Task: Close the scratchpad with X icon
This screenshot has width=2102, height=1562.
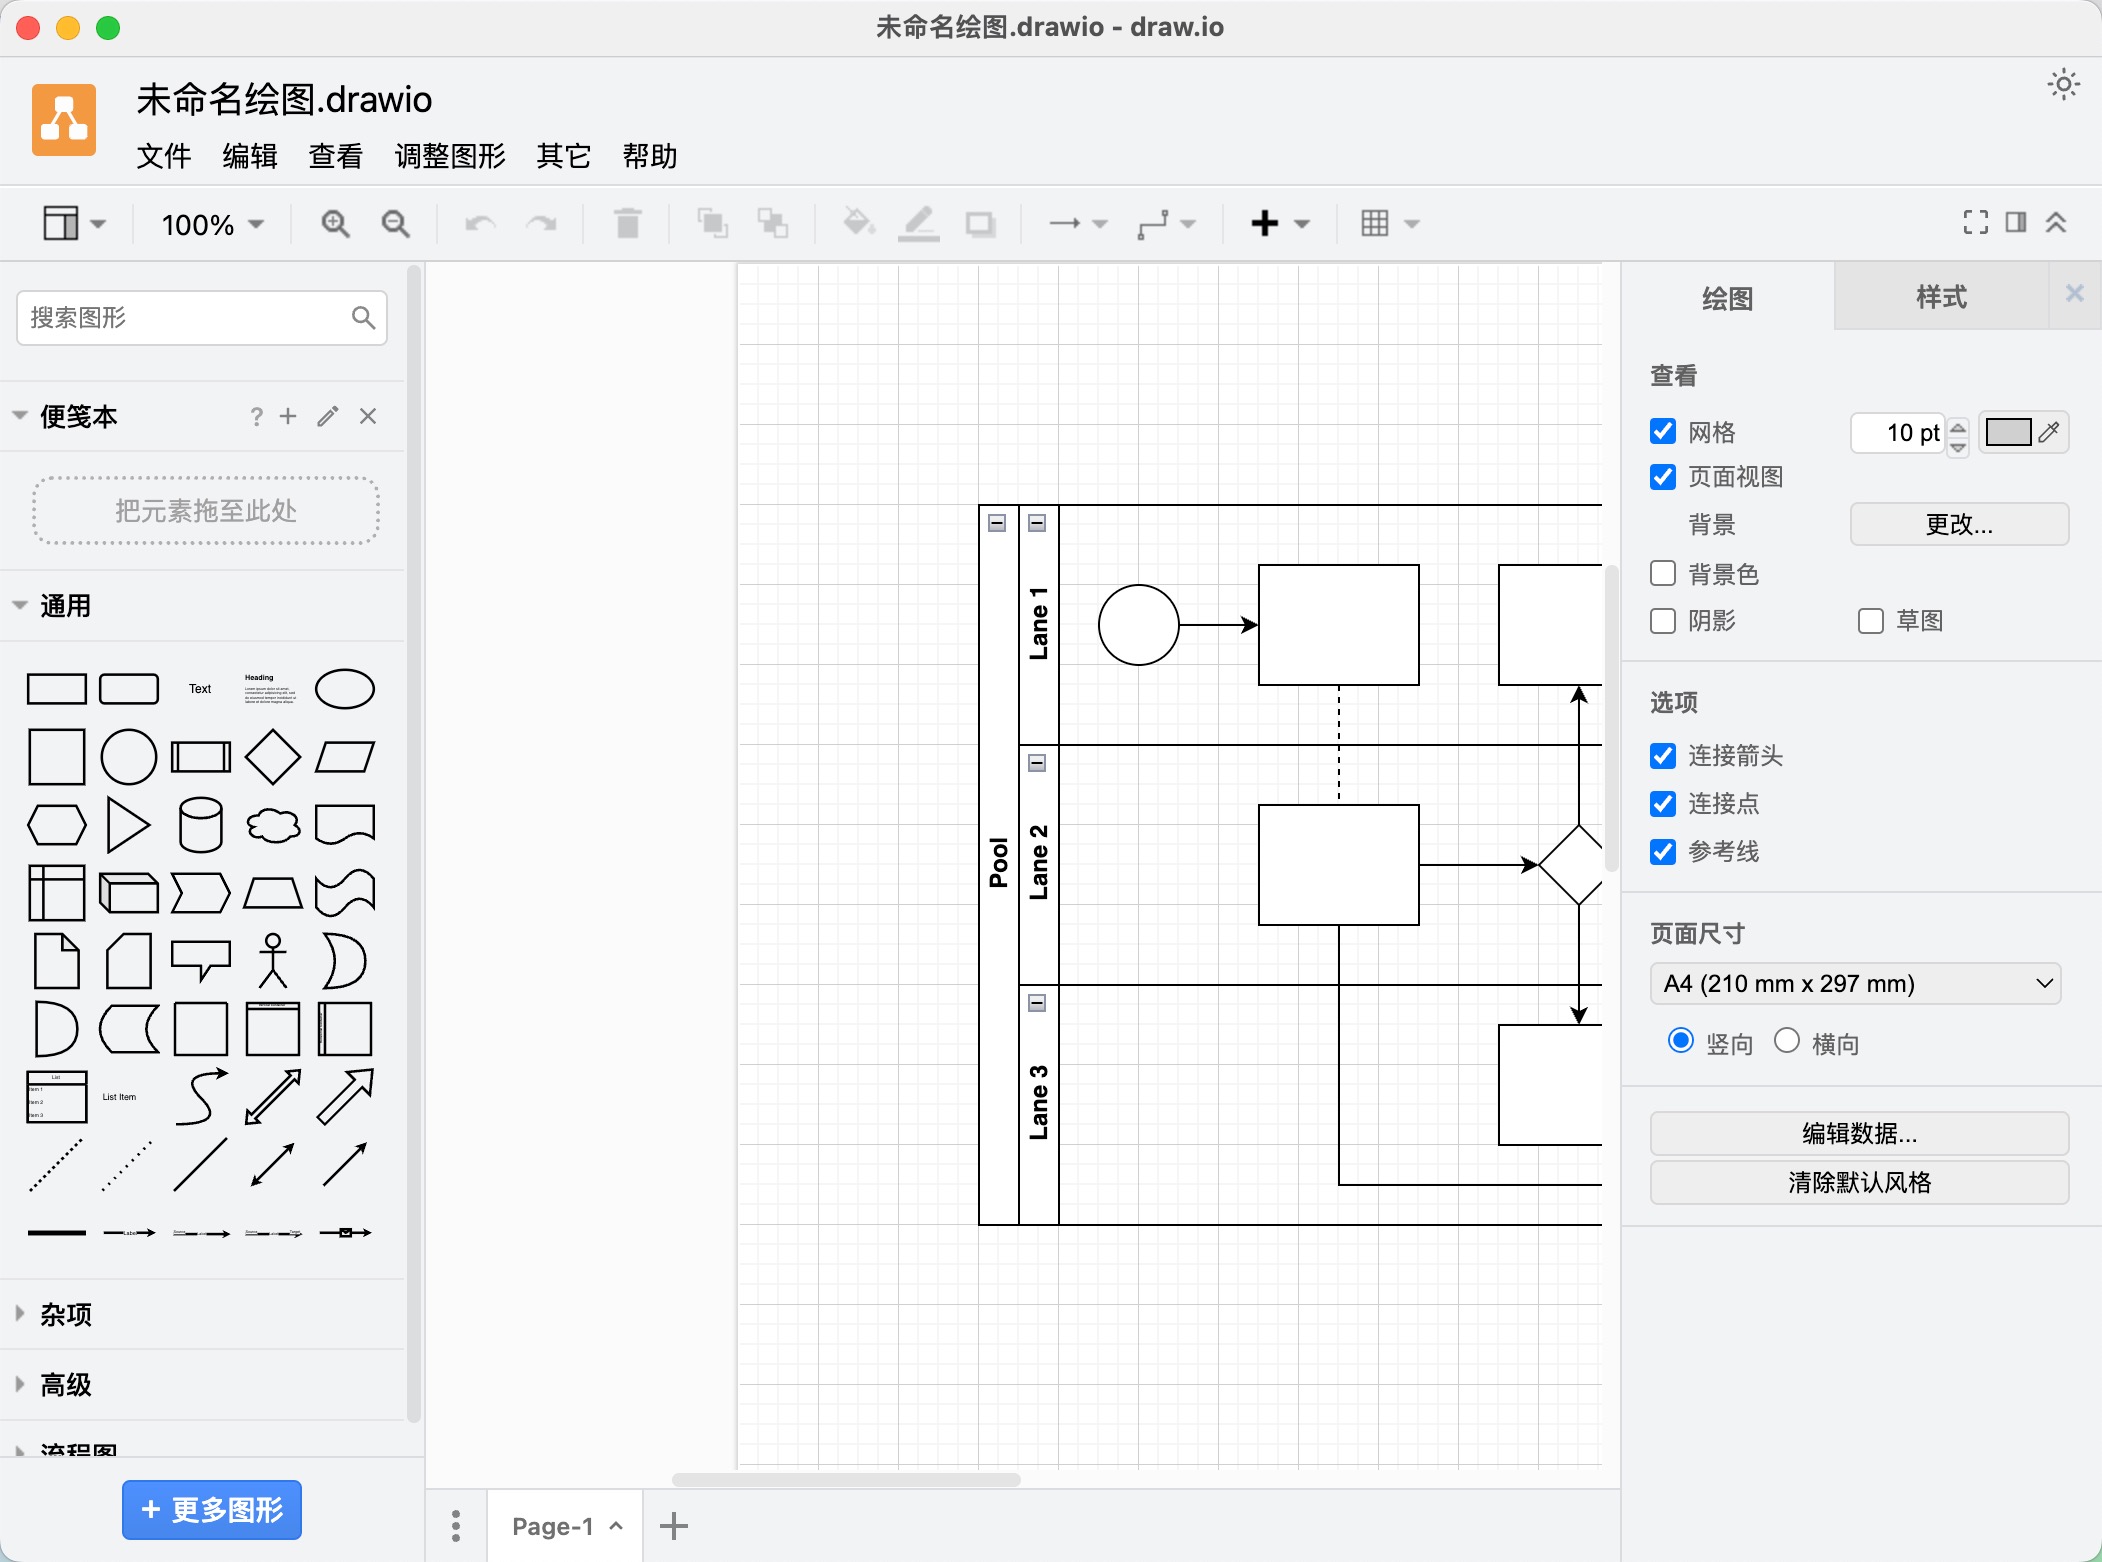Action: click(368, 416)
